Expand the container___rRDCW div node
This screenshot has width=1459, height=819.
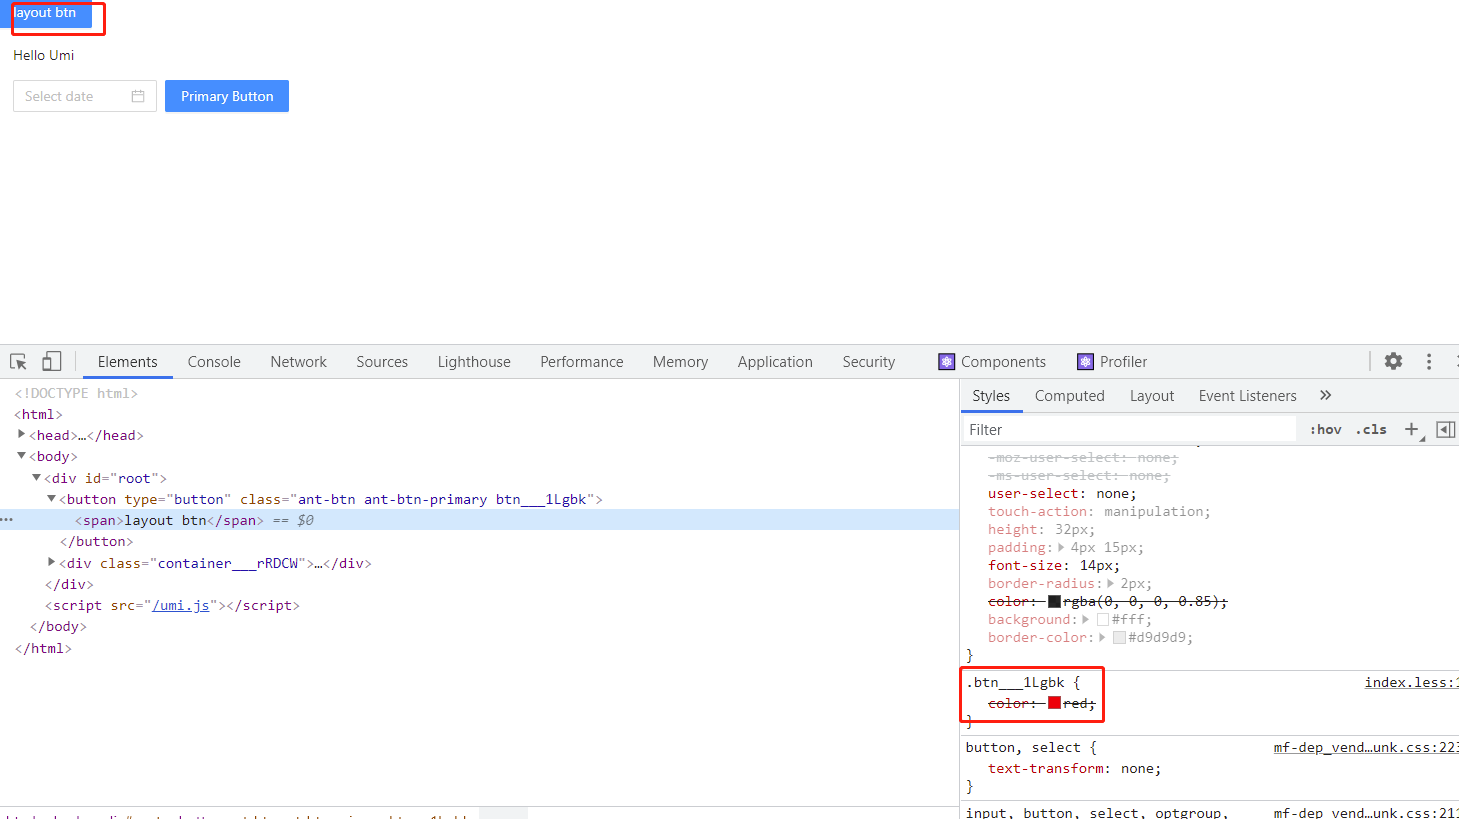click(51, 562)
